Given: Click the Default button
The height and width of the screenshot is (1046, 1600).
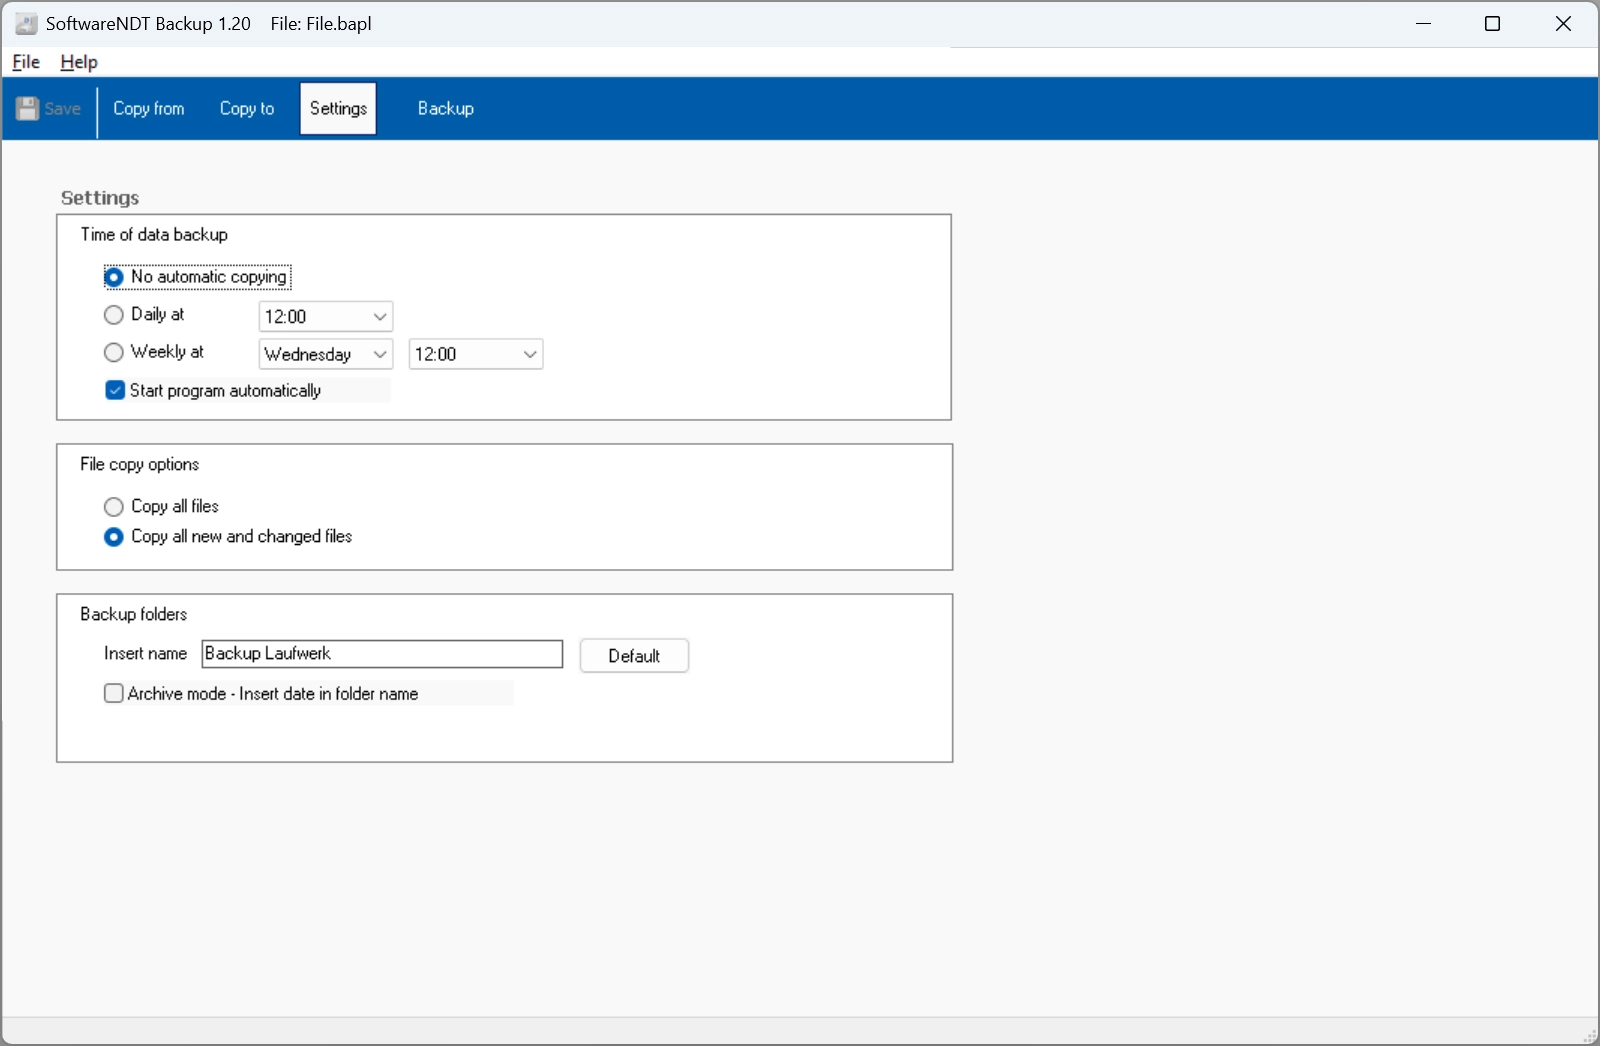Looking at the screenshot, I should [634, 656].
